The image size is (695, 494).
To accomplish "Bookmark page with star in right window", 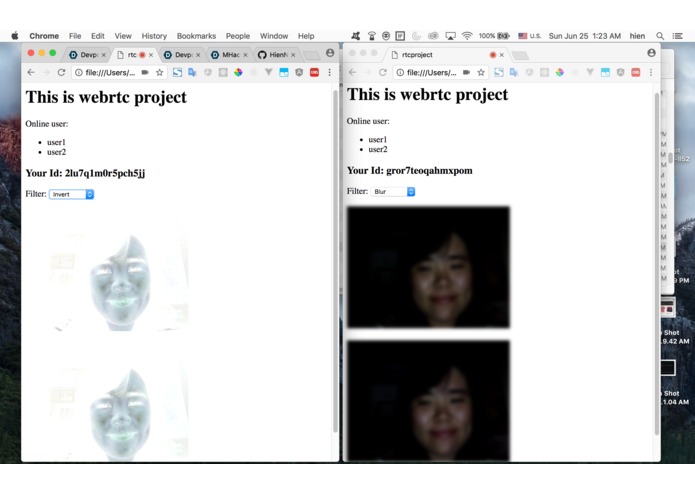I will 481,72.
